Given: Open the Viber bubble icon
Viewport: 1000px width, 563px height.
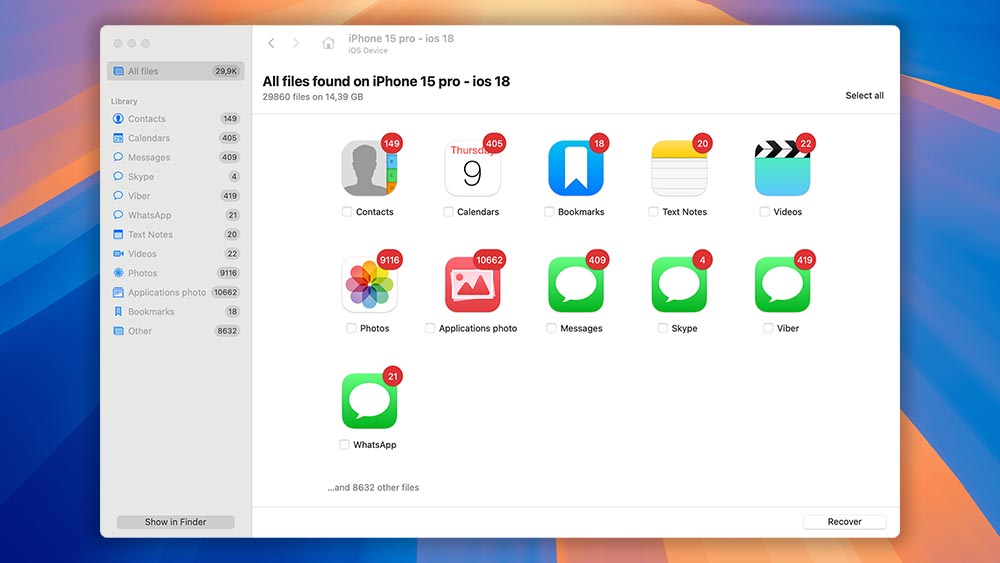Looking at the screenshot, I should pos(783,284).
